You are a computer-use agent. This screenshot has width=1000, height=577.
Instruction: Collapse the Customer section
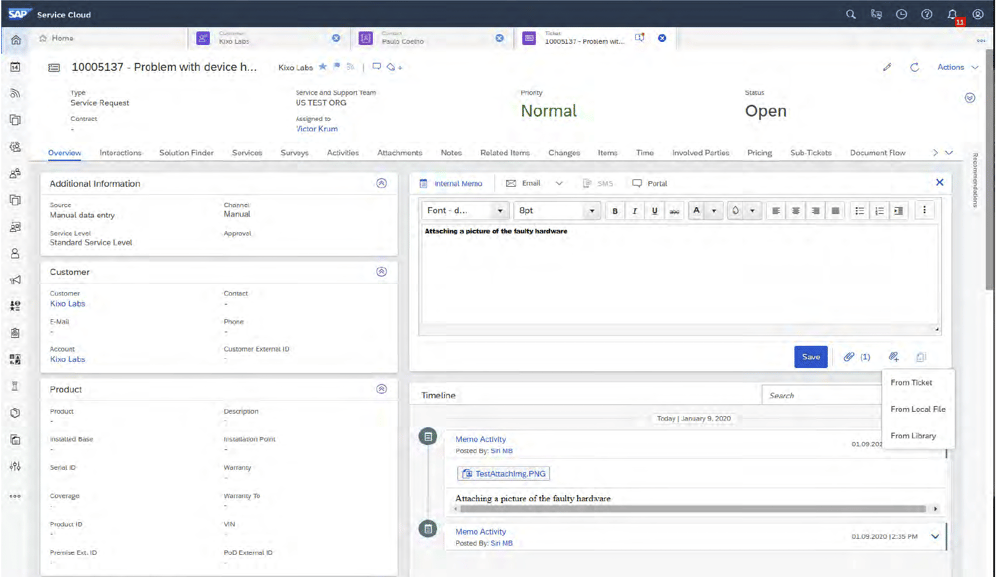click(381, 272)
